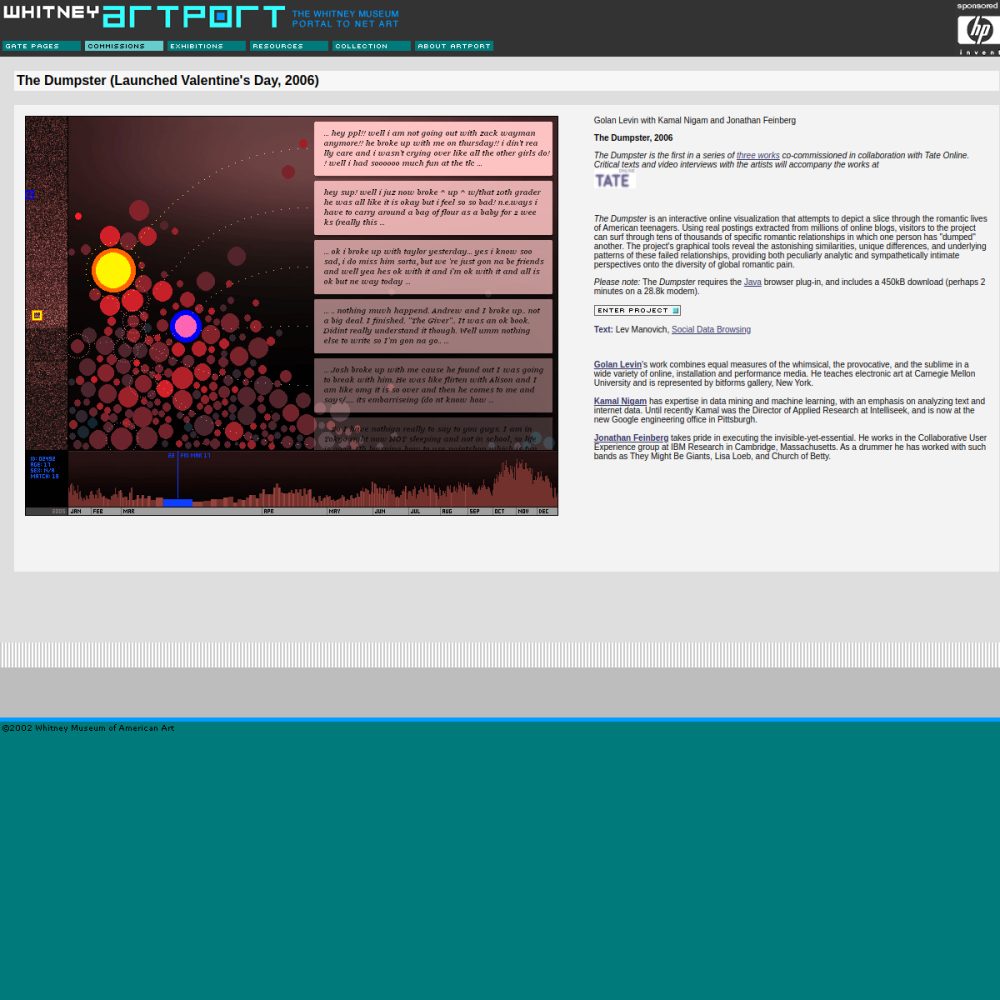Screen dimensions: 1000x1000
Task: Open the Collection nav item
Action: point(371,46)
